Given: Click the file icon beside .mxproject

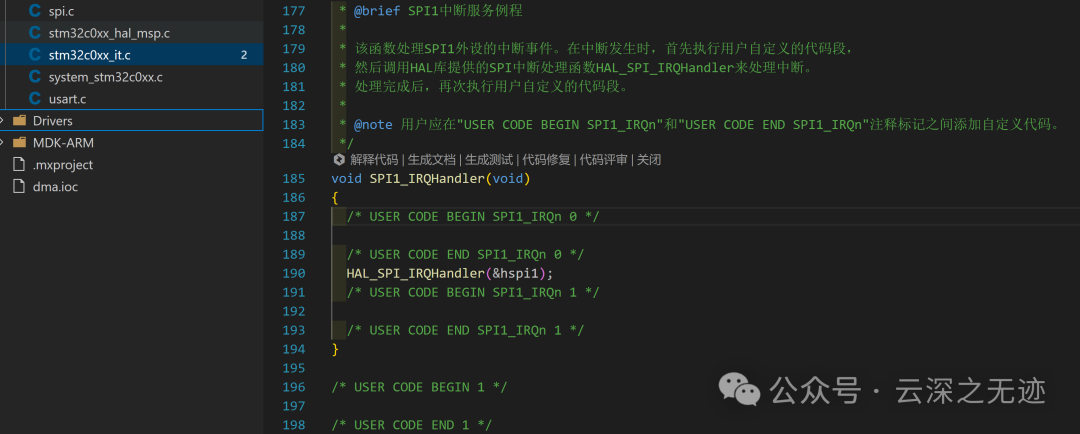Looking at the screenshot, I should pyautogui.click(x=19, y=165).
